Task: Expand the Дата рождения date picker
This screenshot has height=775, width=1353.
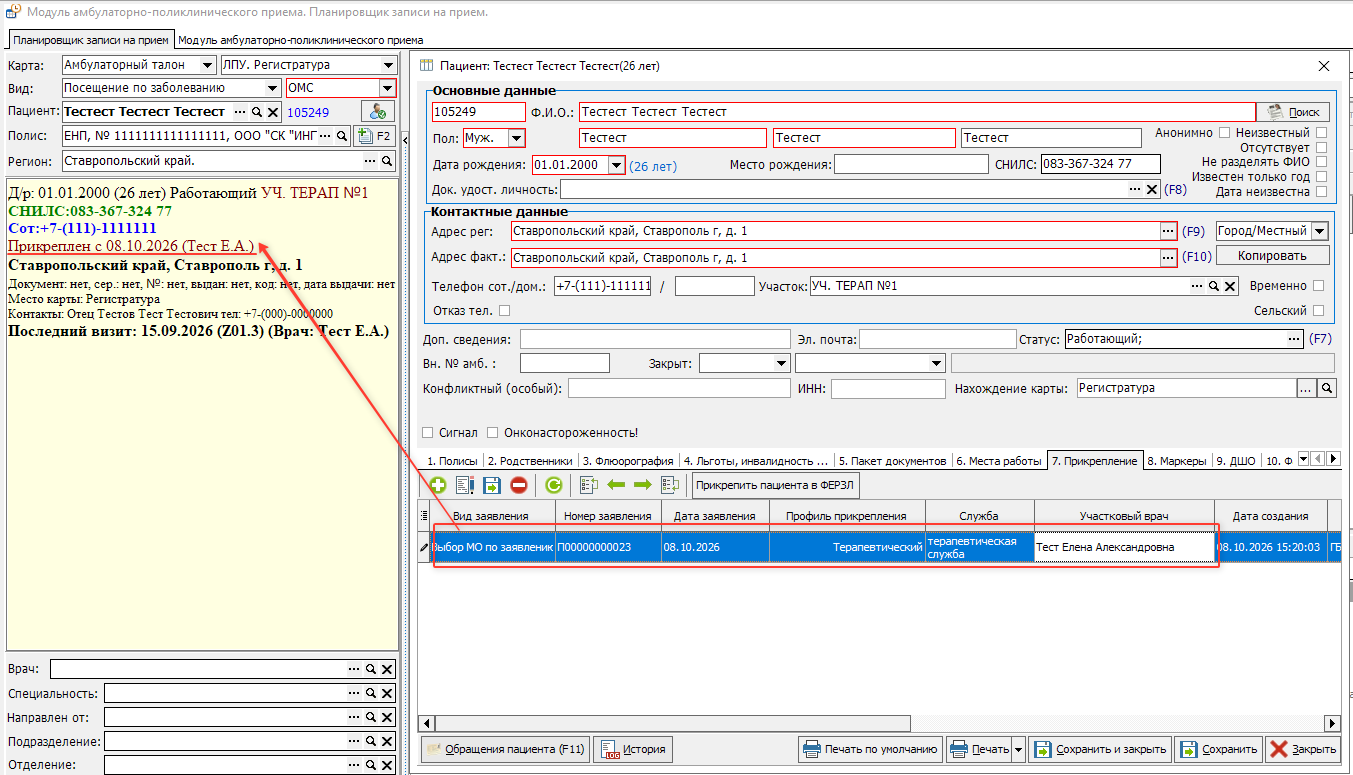Action: 616,165
